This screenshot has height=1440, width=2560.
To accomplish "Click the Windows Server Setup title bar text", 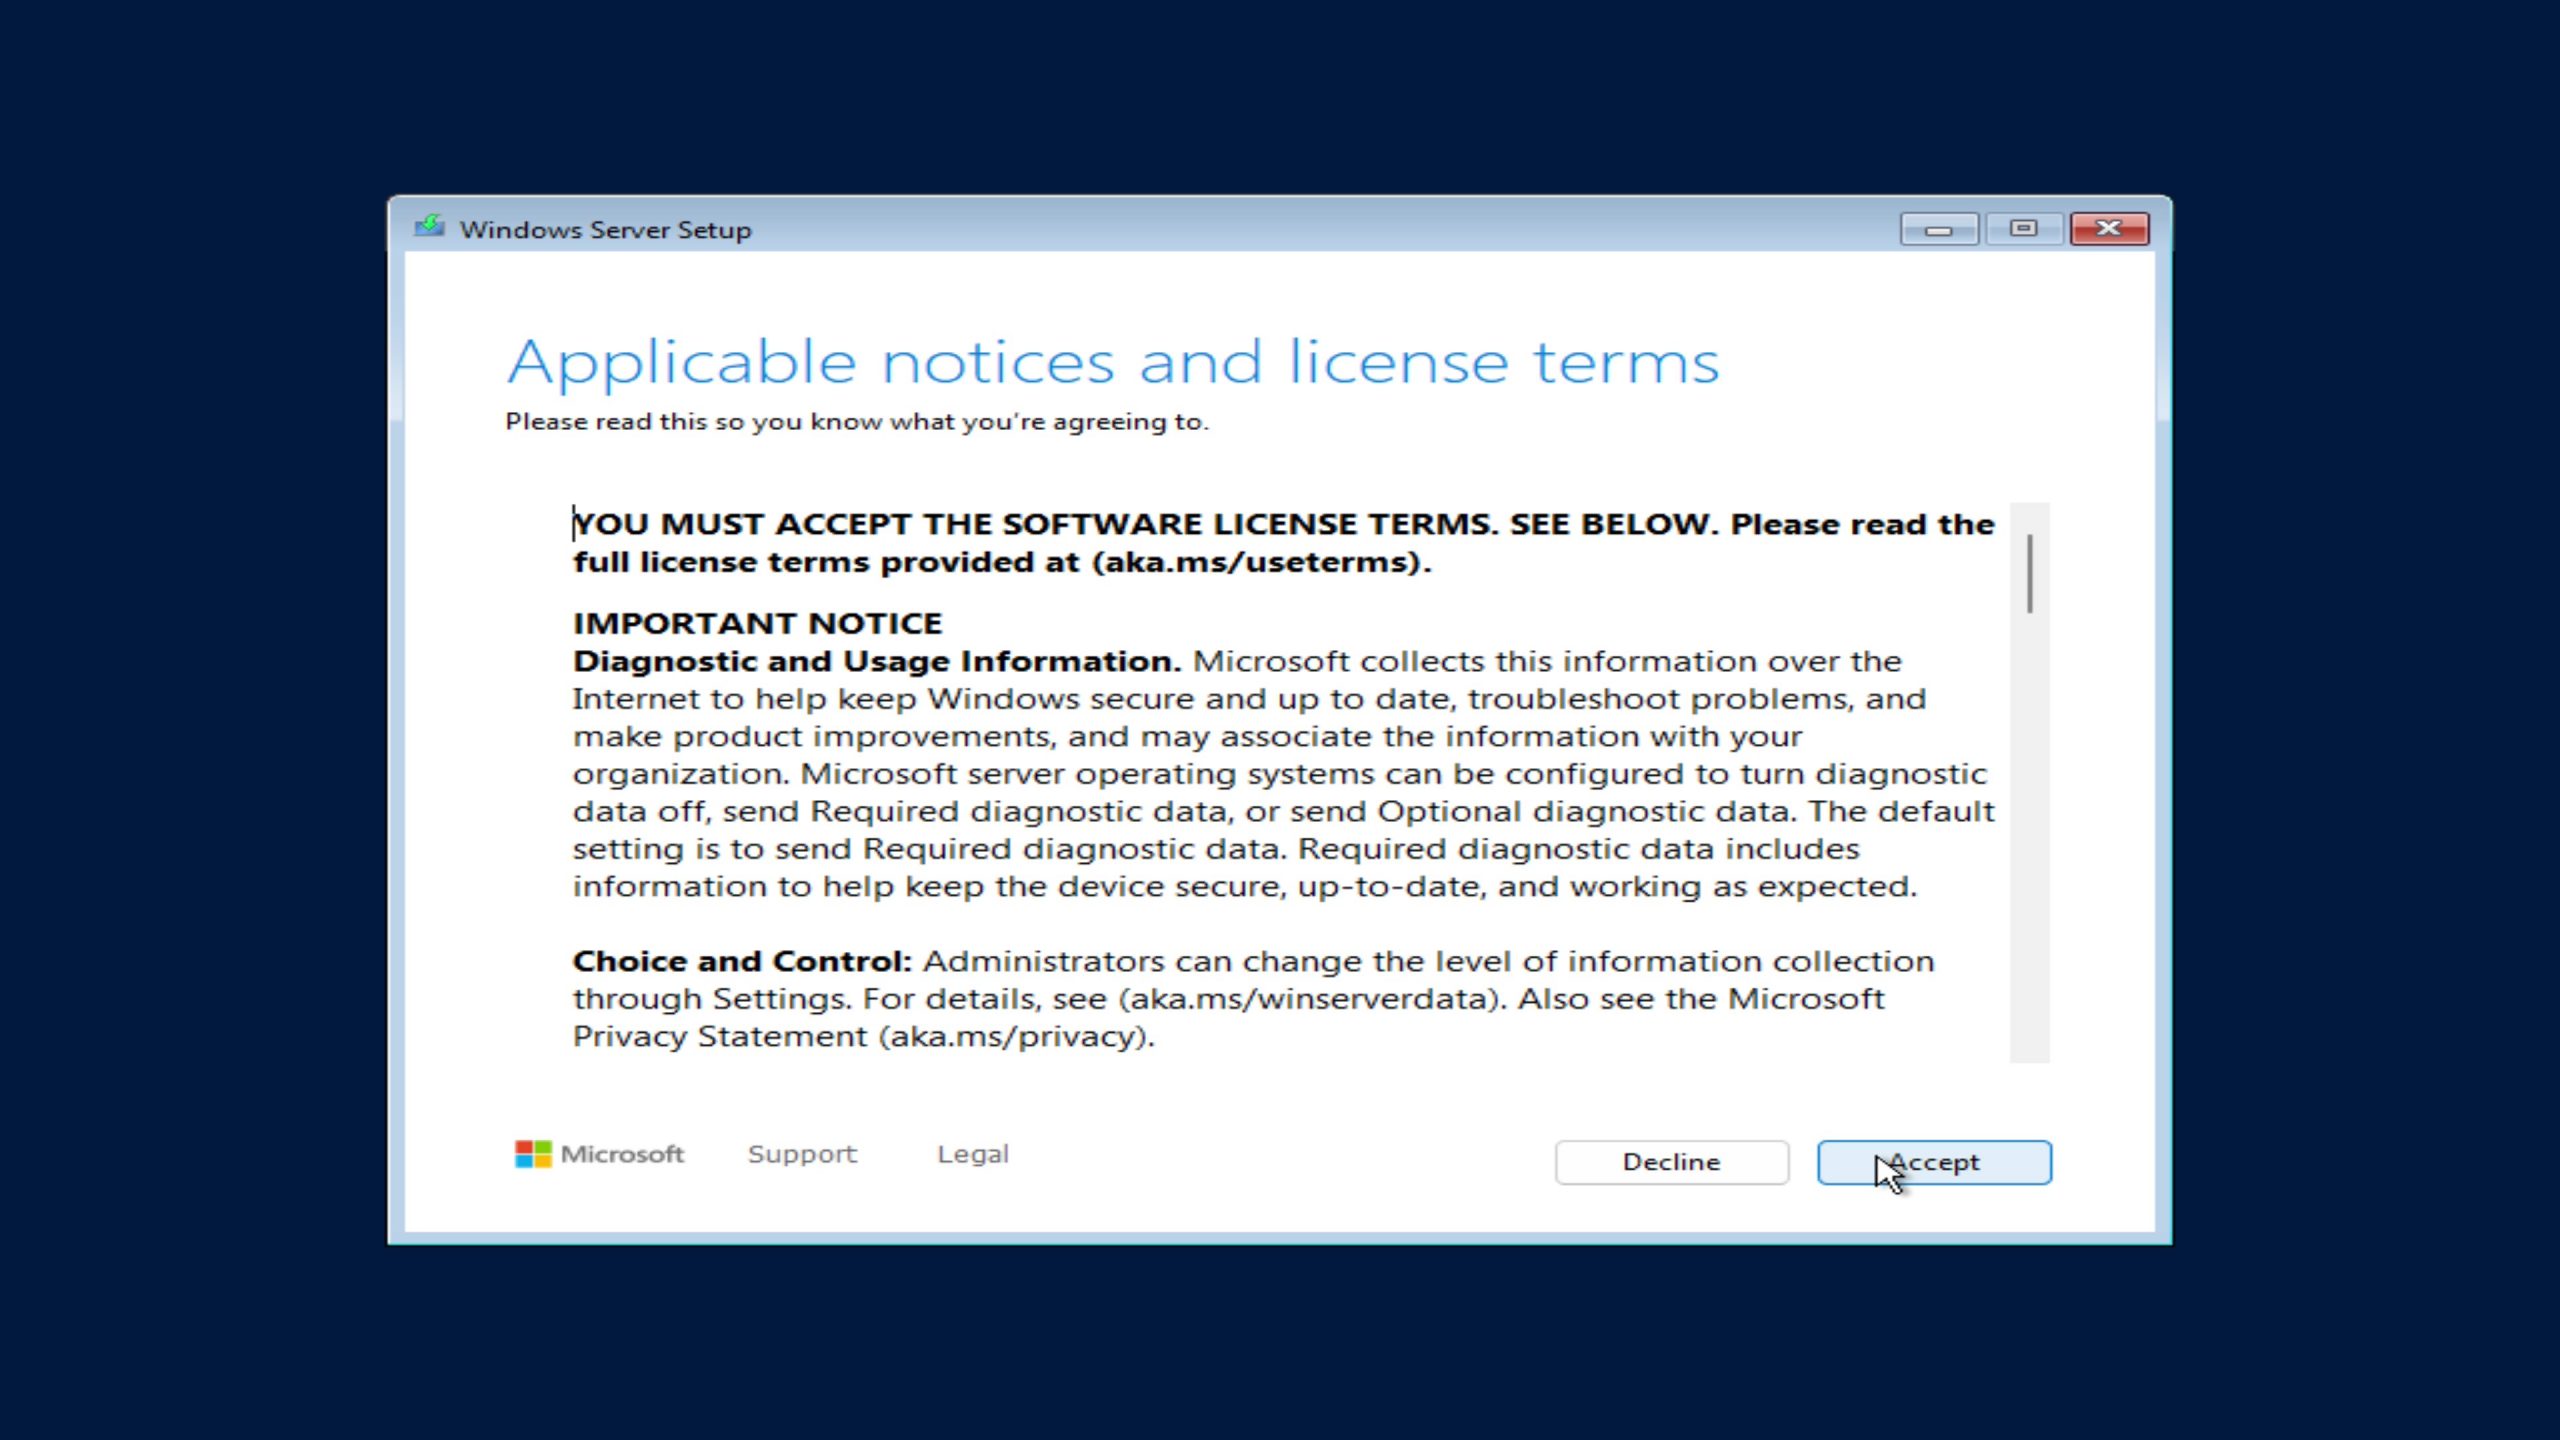I will click(604, 229).
